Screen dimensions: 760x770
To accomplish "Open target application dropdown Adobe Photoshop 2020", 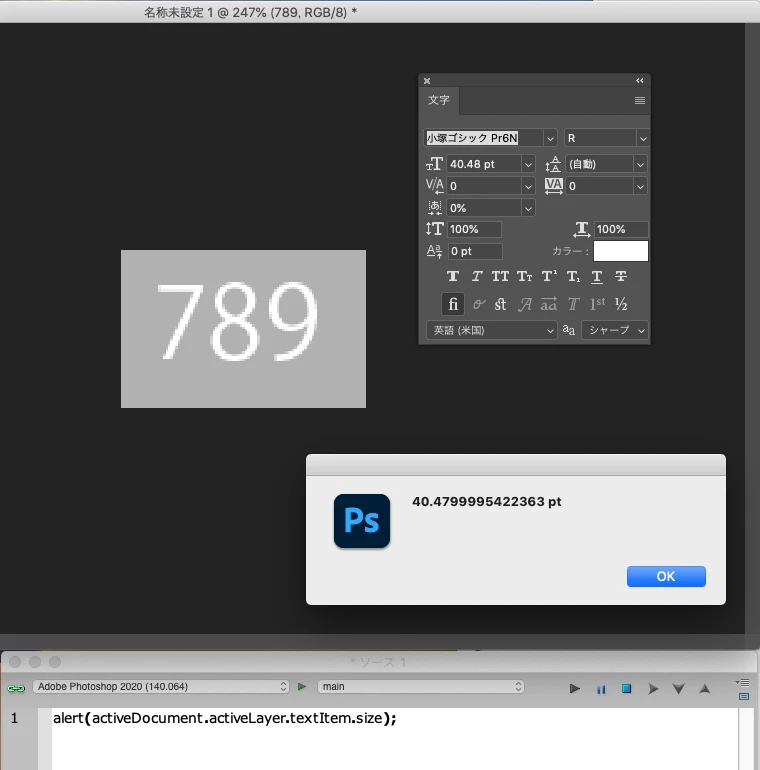I will [x=161, y=687].
